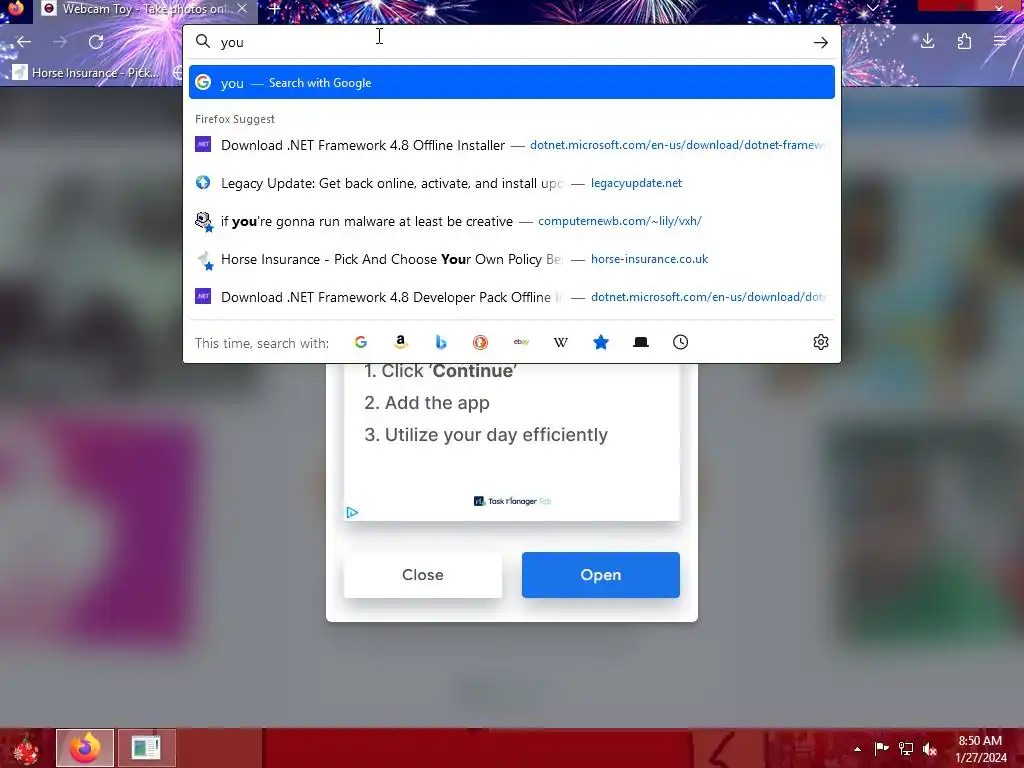This screenshot has height=768, width=1024.
Task: Click the blue Open button
Action: point(601,575)
